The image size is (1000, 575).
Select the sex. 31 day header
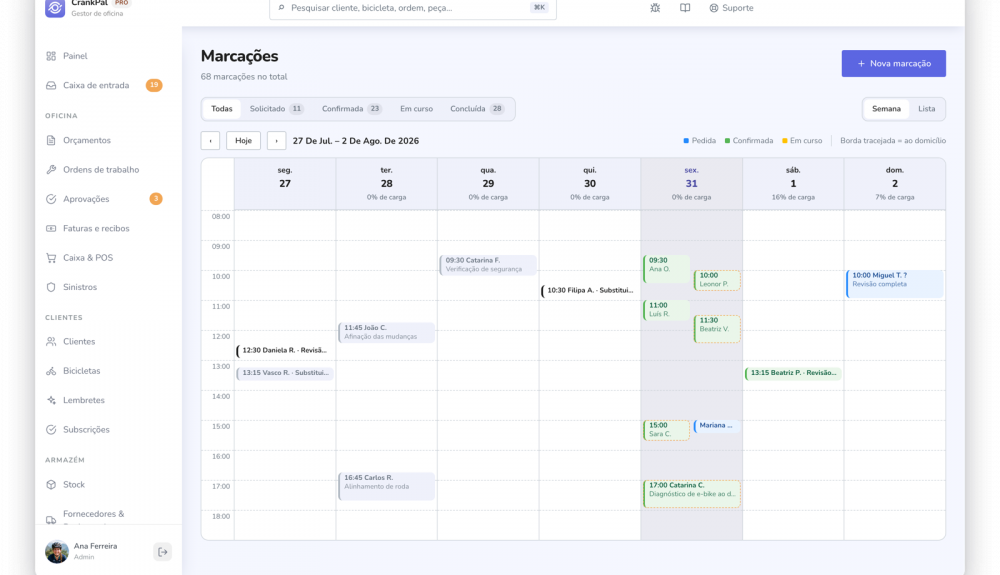pos(691,184)
